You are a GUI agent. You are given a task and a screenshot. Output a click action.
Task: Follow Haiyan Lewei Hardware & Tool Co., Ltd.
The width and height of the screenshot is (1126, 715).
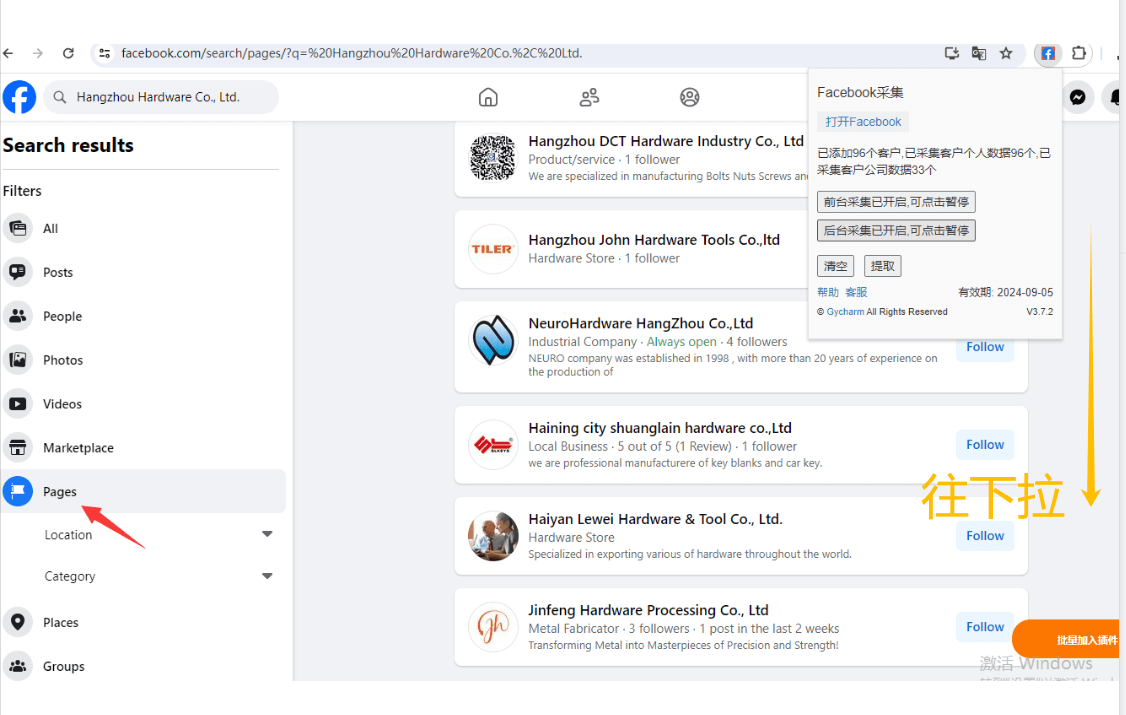point(985,536)
